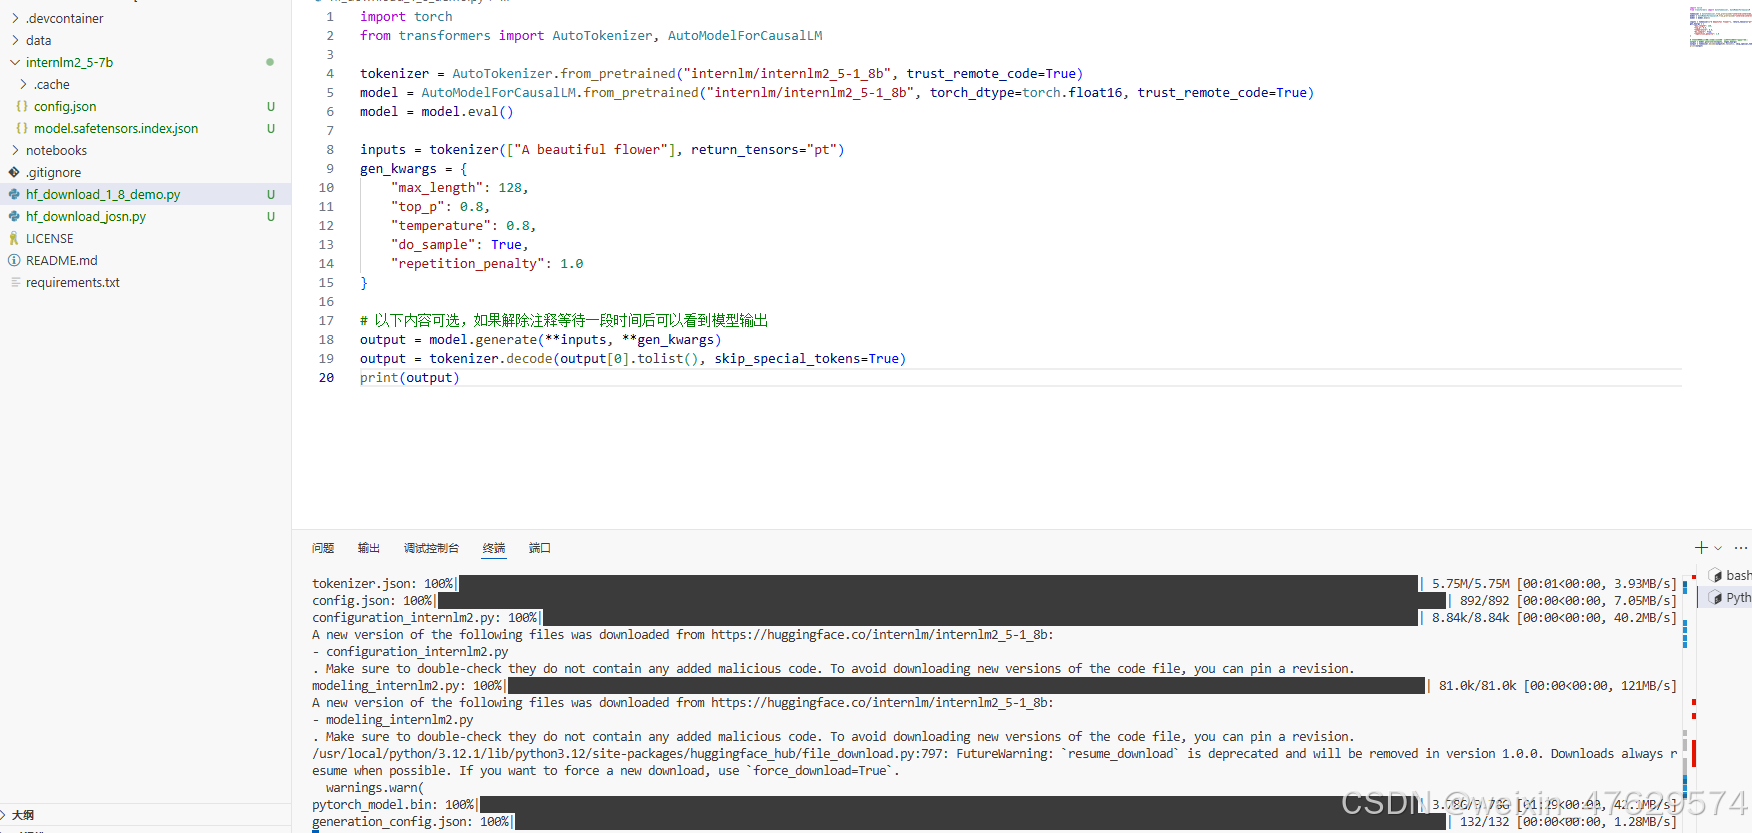This screenshot has height=833, width=1752.
Task: Click the U status badge for config.json
Action: click(x=270, y=106)
